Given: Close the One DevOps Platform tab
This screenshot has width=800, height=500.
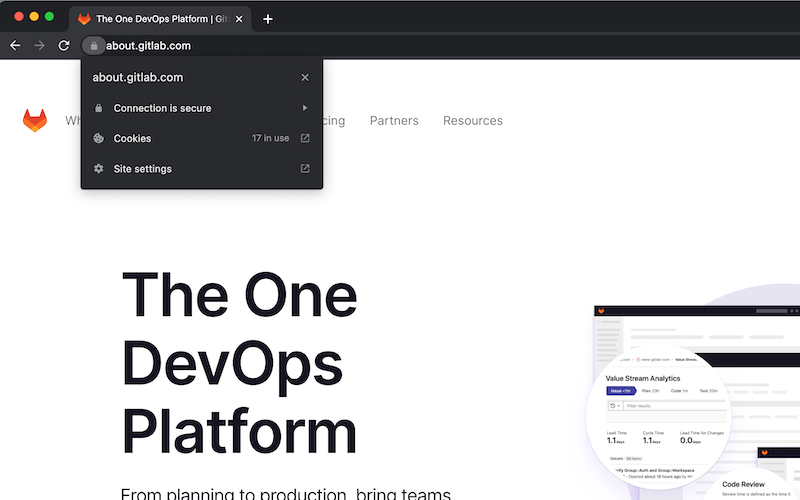Looking at the screenshot, I should click(x=239, y=19).
